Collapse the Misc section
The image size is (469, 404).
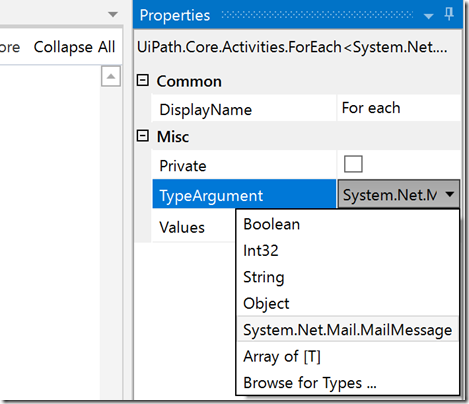[x=143, y=136]
